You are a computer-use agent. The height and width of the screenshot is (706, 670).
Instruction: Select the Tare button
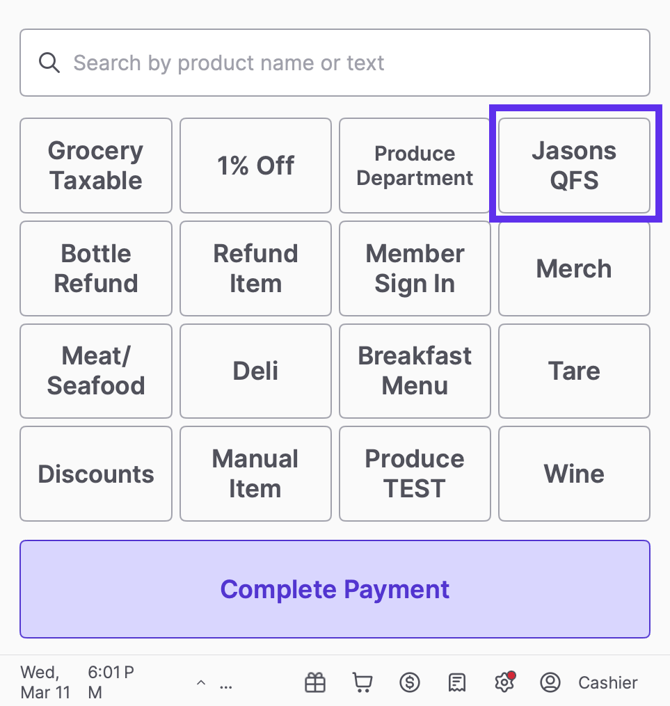click(x=574, y=371)
